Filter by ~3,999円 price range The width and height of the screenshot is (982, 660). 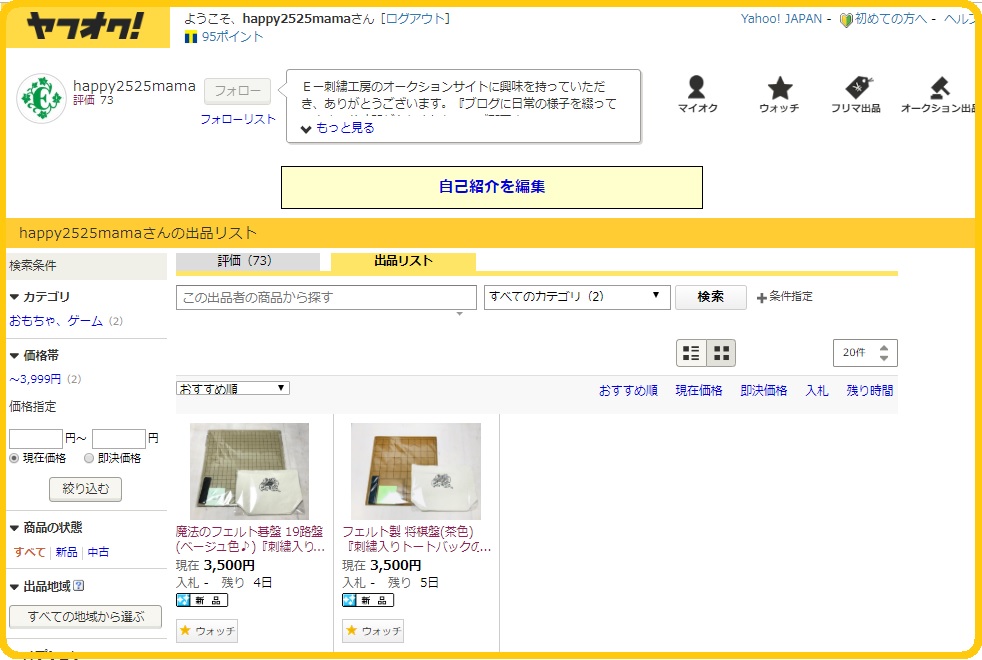[x=35, y=379]
